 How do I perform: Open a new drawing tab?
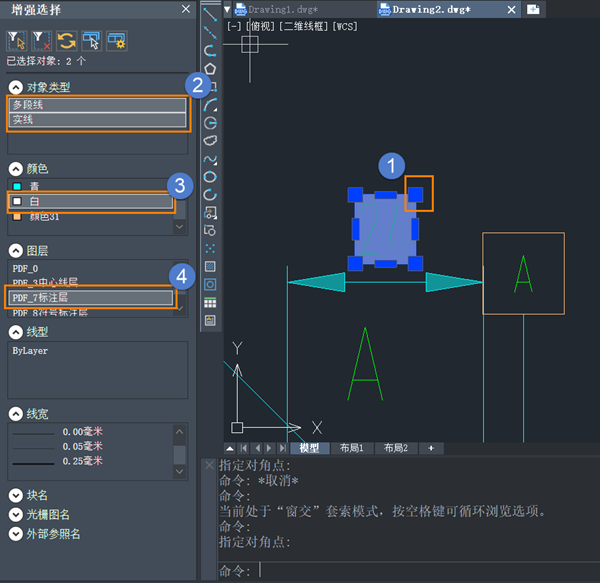[533, 10]
